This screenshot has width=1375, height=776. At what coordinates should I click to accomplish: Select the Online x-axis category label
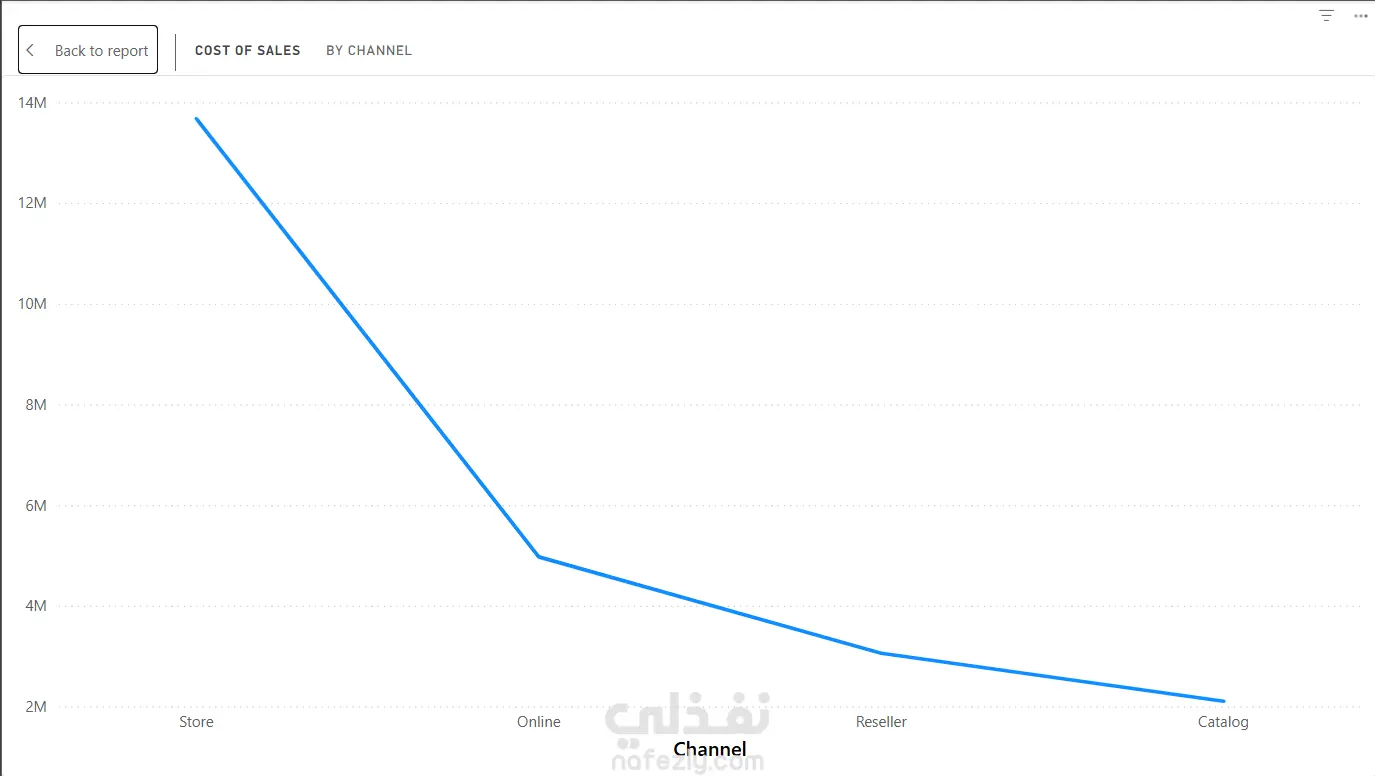[539, 722]
